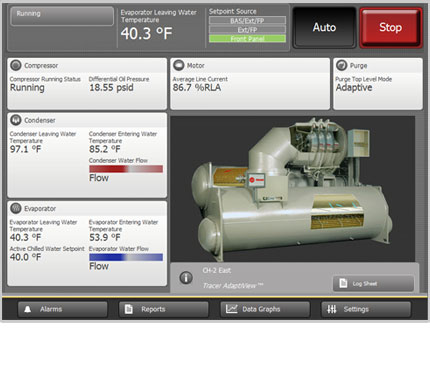
Task: Select BAS/Ext/FP setpoint source
Action: (x=247, y=21)
